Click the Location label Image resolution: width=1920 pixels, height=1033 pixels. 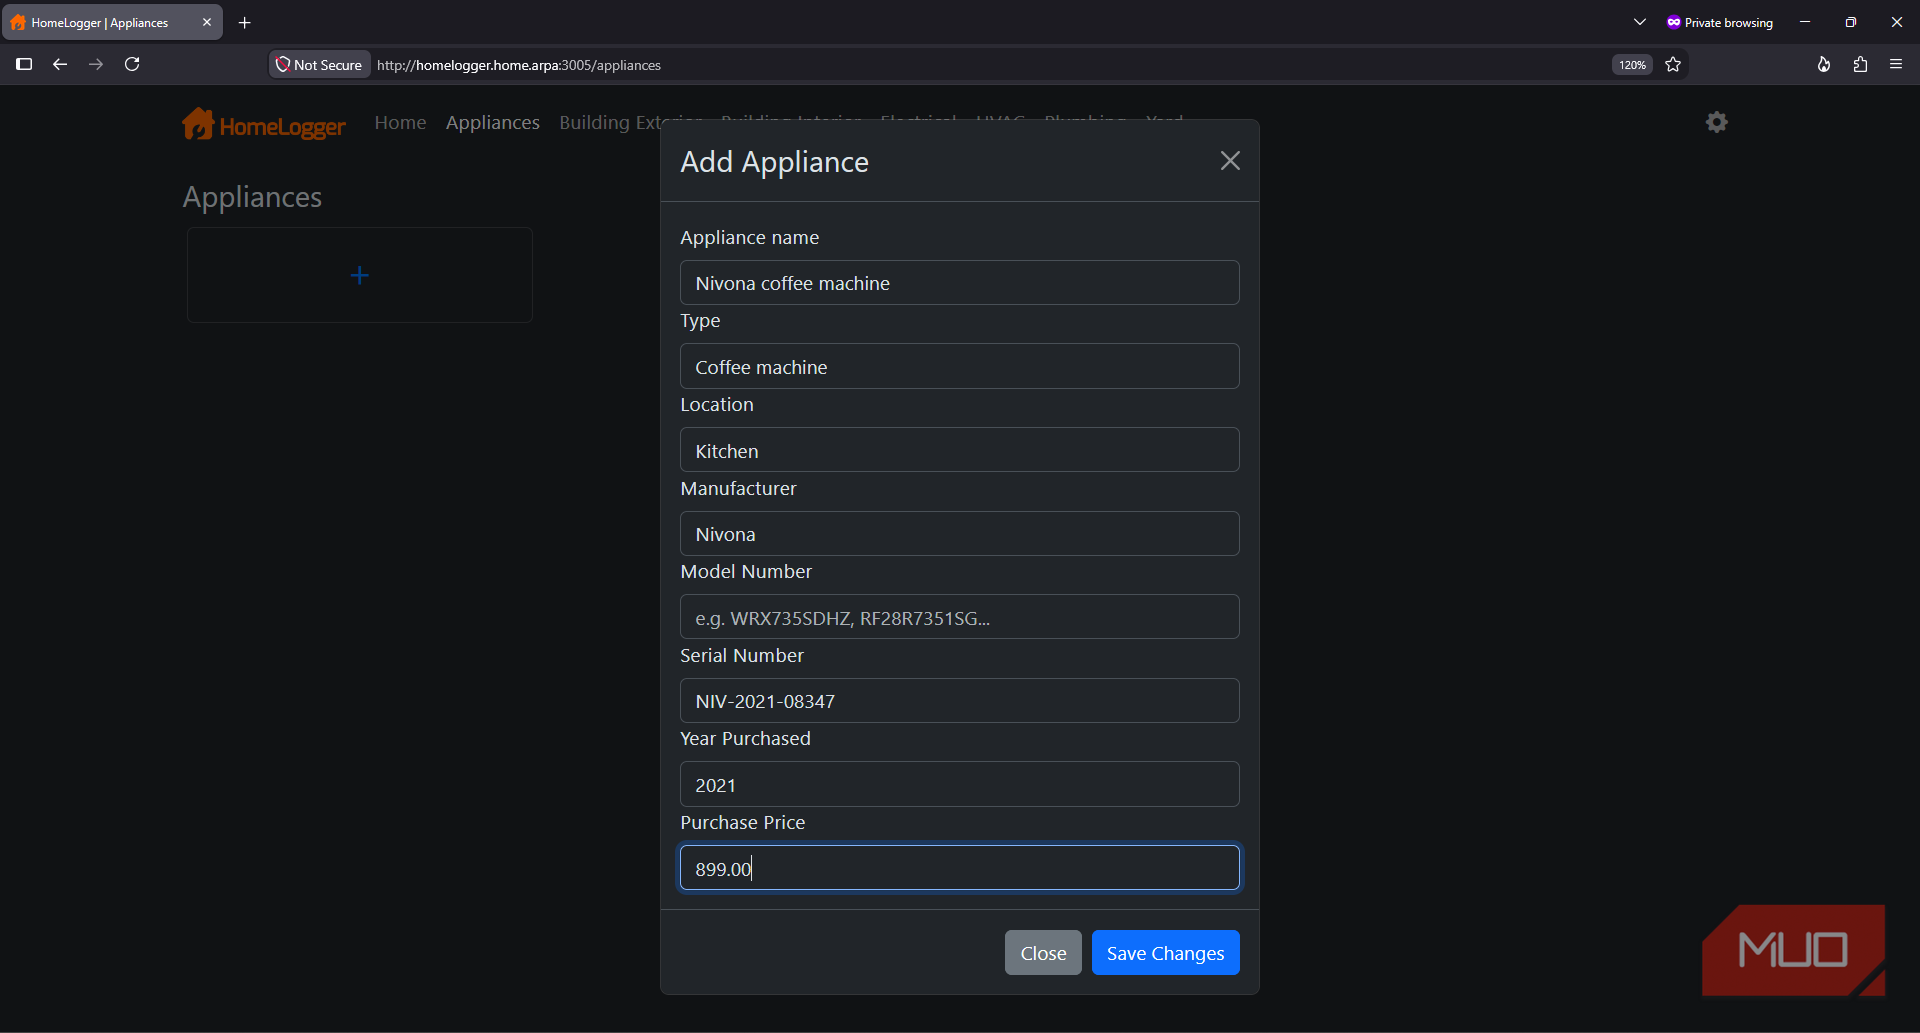pyautogui.click(x=717, y=405)
